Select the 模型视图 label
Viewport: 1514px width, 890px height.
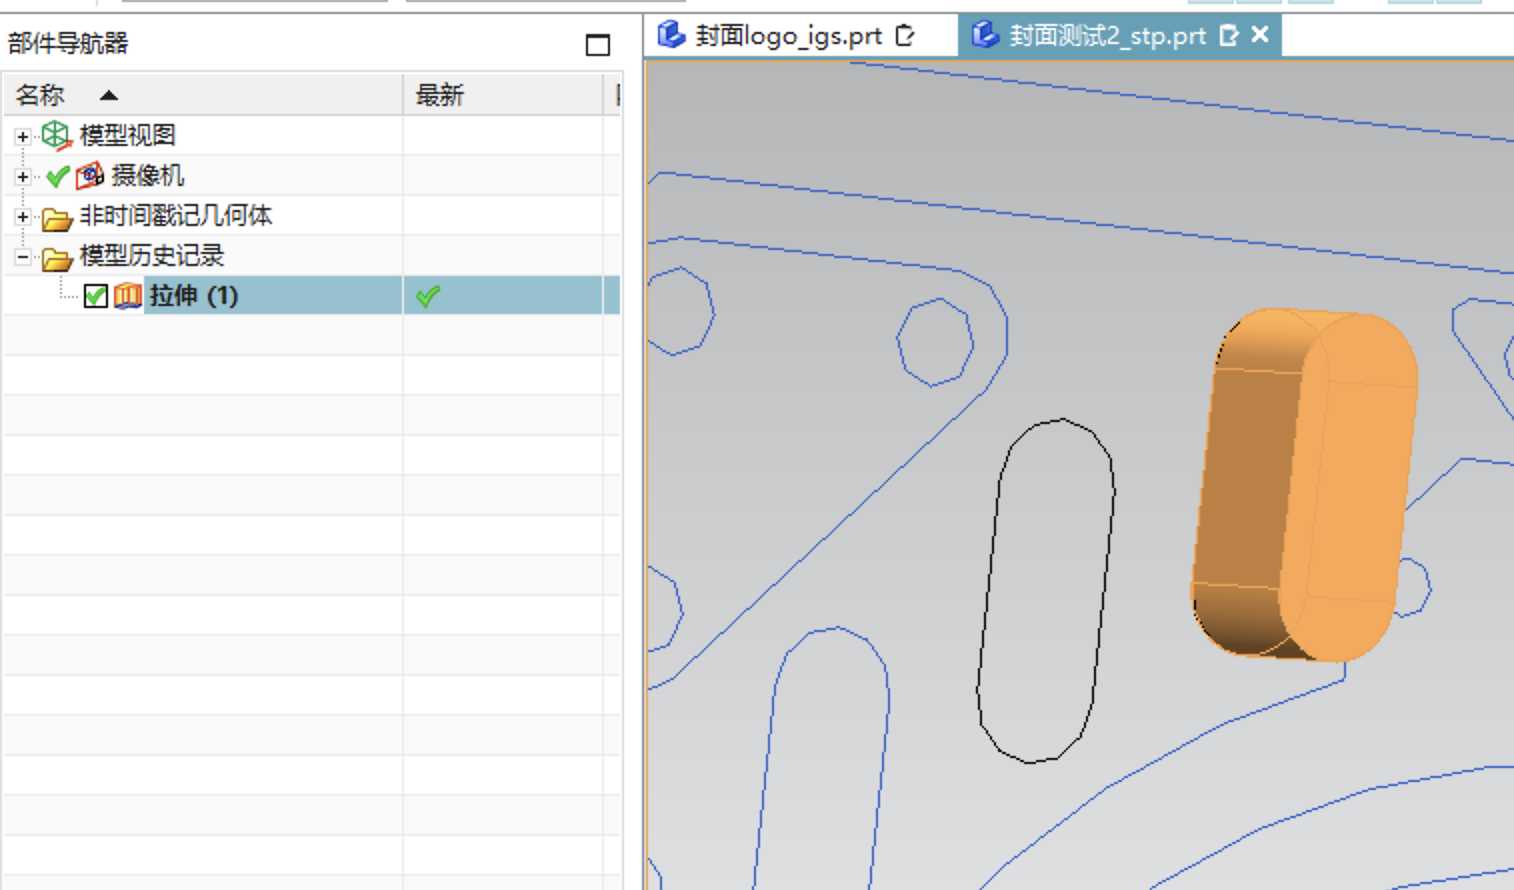click(128, 135)
